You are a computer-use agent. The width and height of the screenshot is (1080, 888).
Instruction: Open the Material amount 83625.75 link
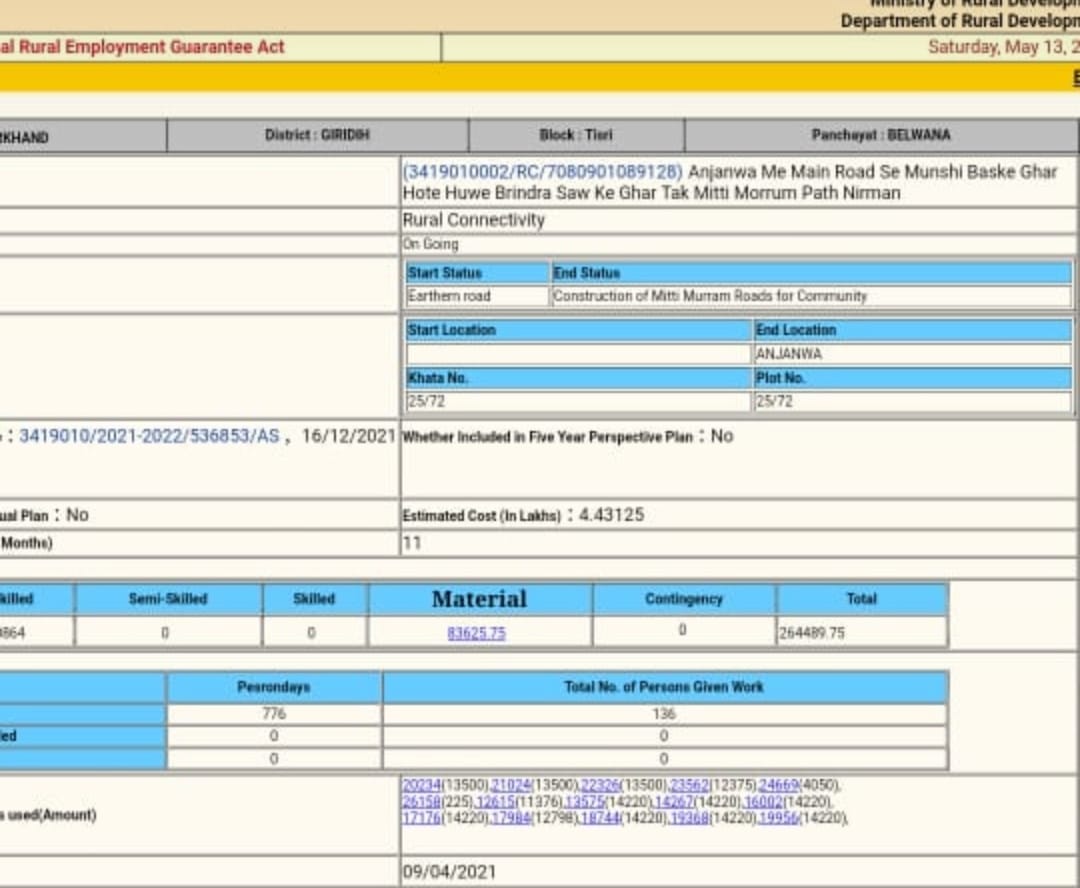pos(476,633)
